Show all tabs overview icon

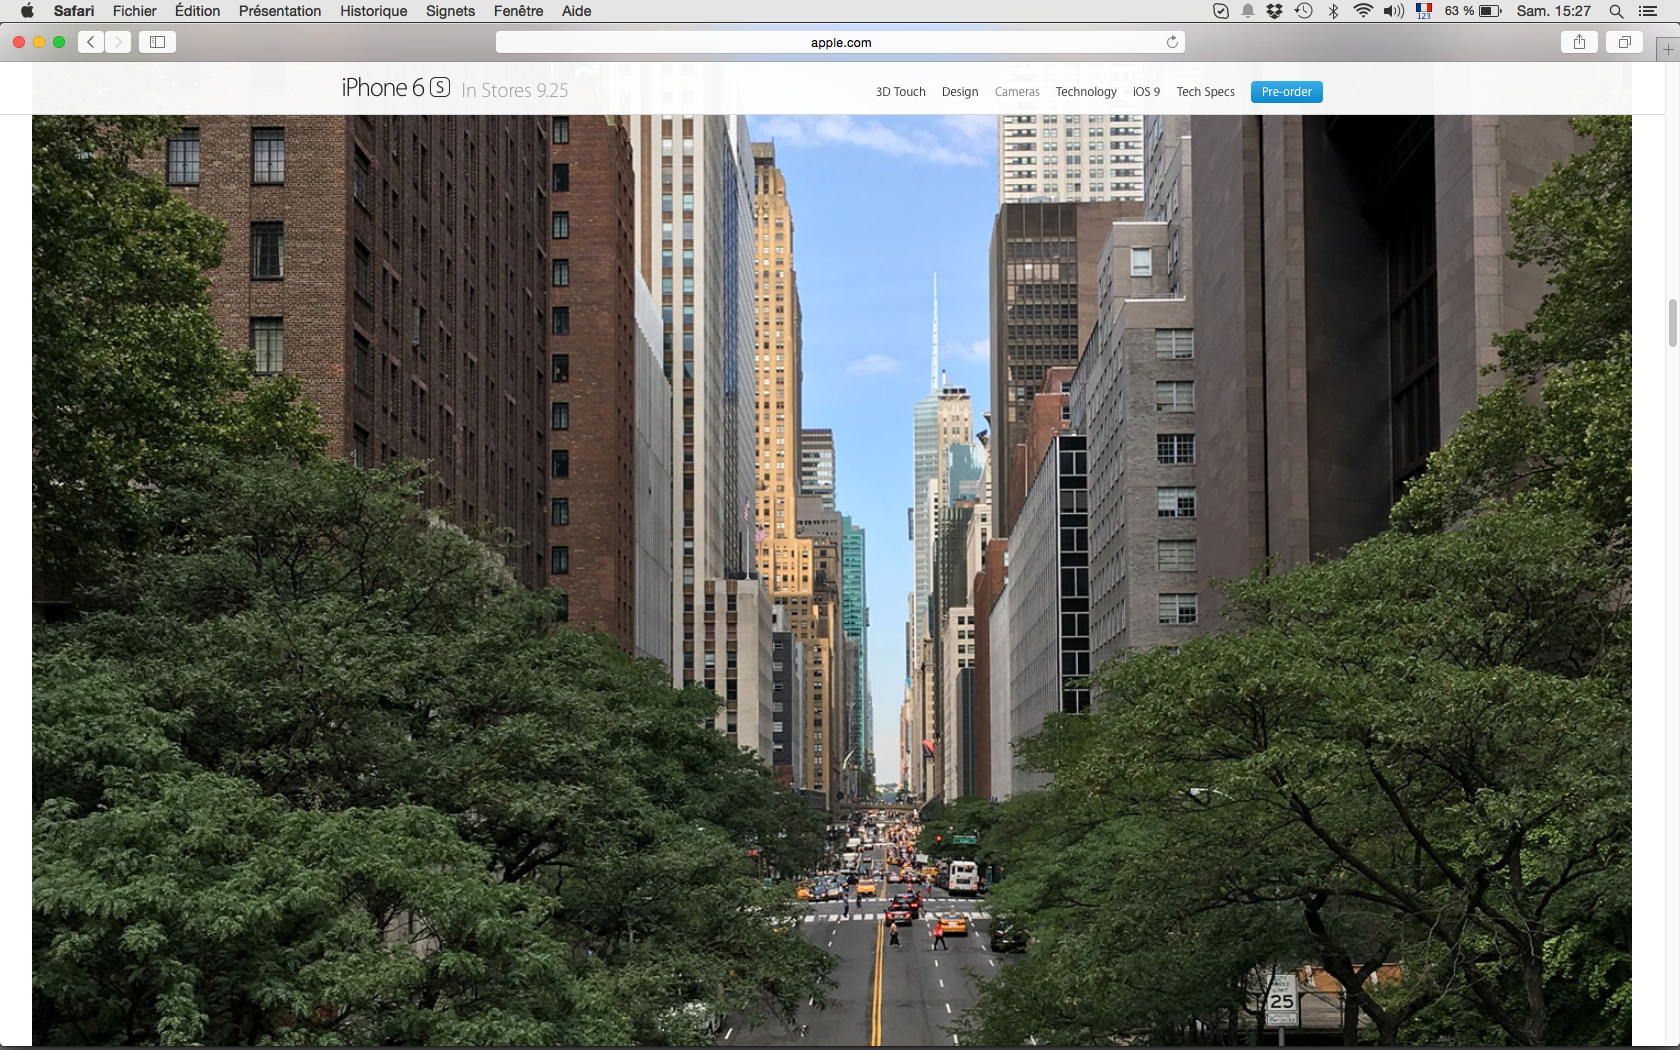pyautogui.click(x=1624, y=42)
